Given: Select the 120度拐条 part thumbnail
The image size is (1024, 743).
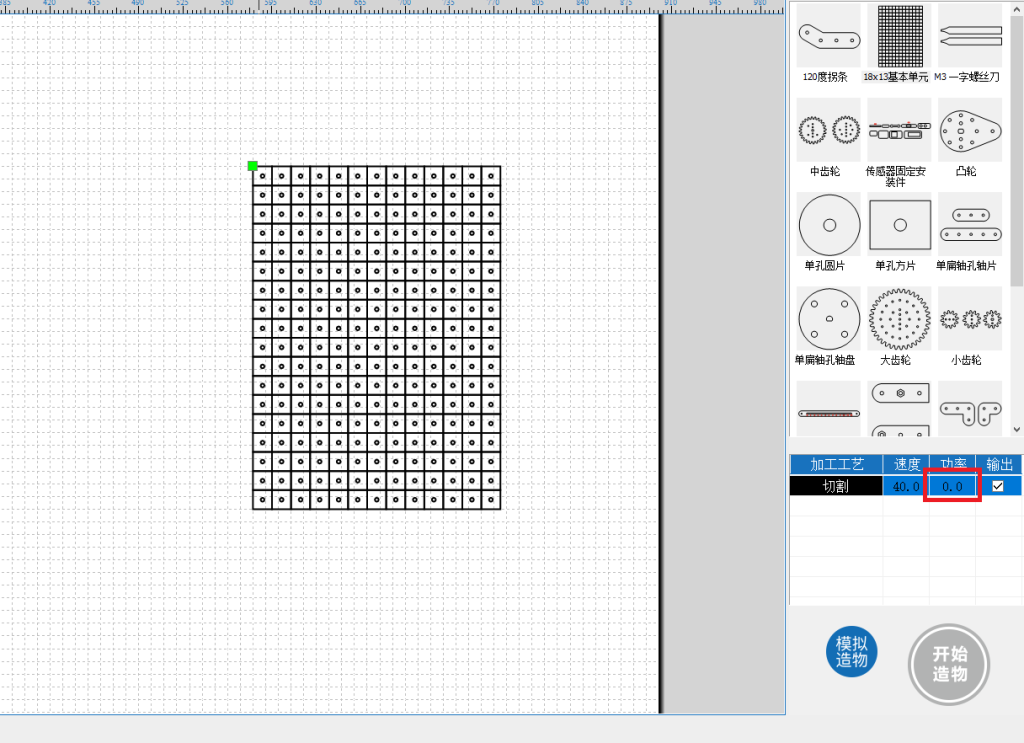Looking at the screenshot, I should [x=828, y=36].
